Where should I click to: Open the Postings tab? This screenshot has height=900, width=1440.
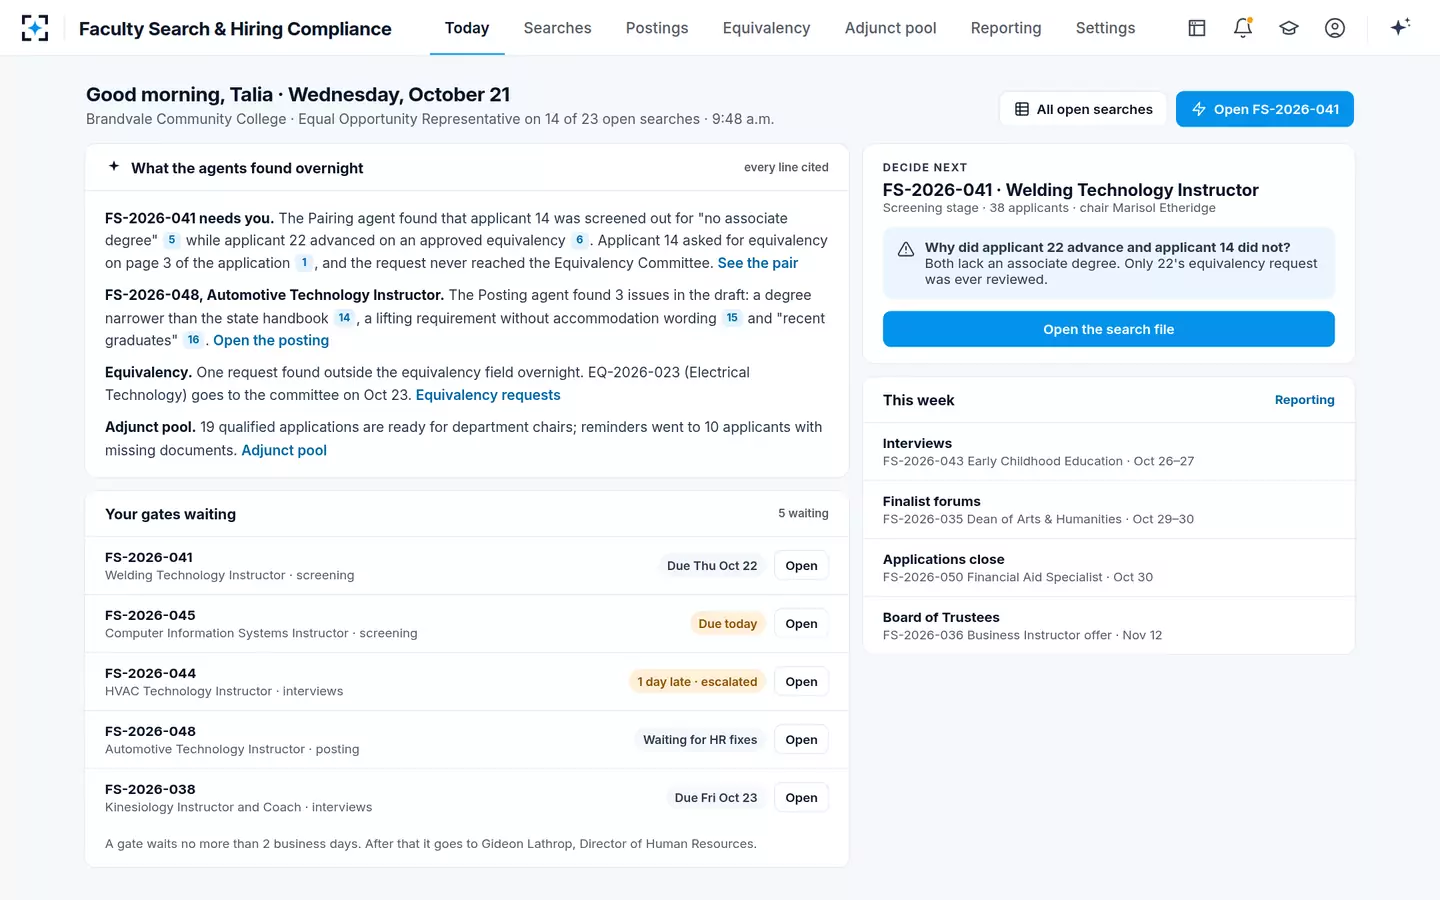coord(657,28)
